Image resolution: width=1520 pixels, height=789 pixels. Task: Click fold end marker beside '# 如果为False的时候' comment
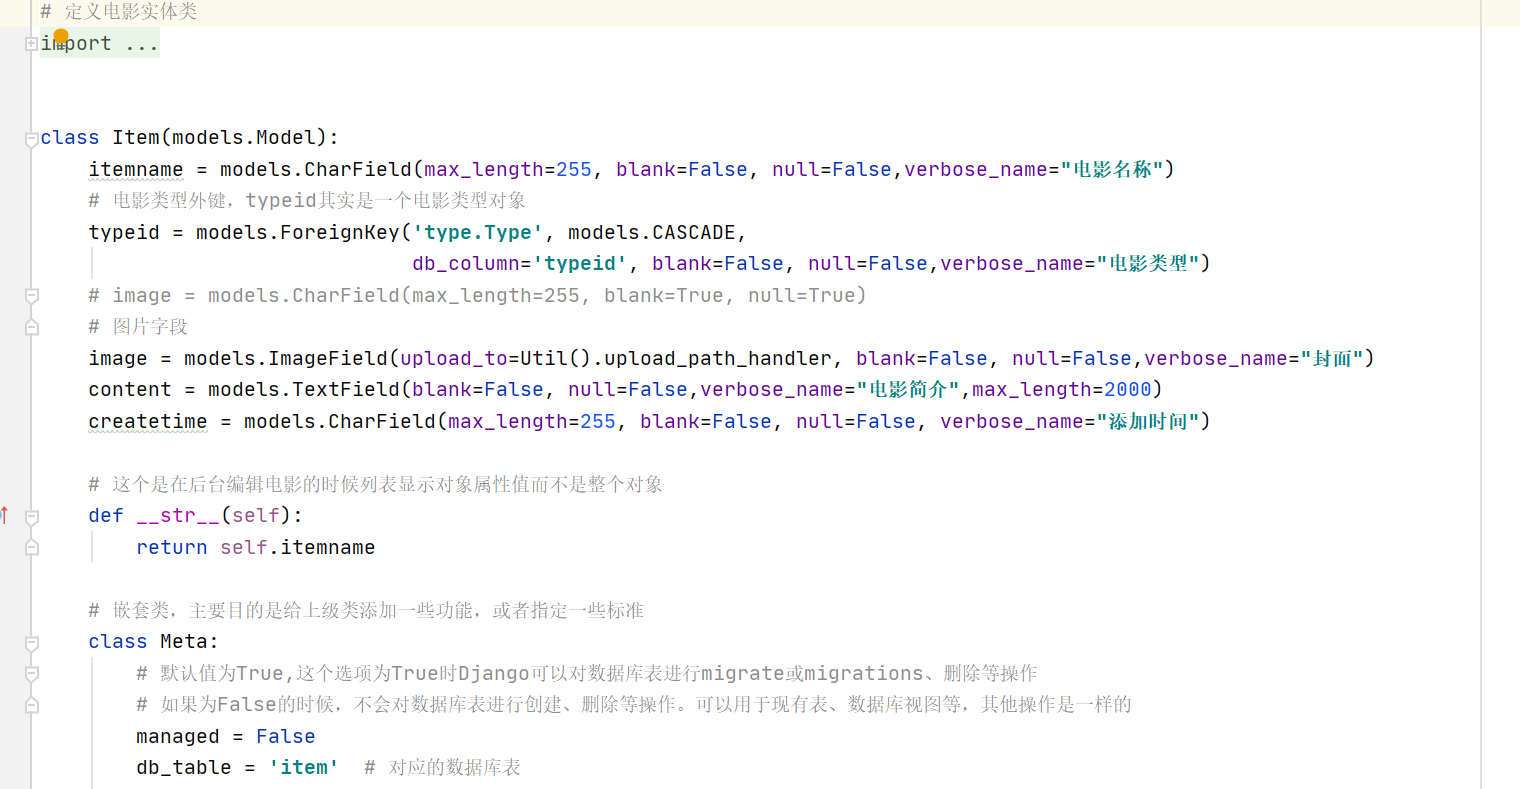pyautogui.click(x=31, y=705)
